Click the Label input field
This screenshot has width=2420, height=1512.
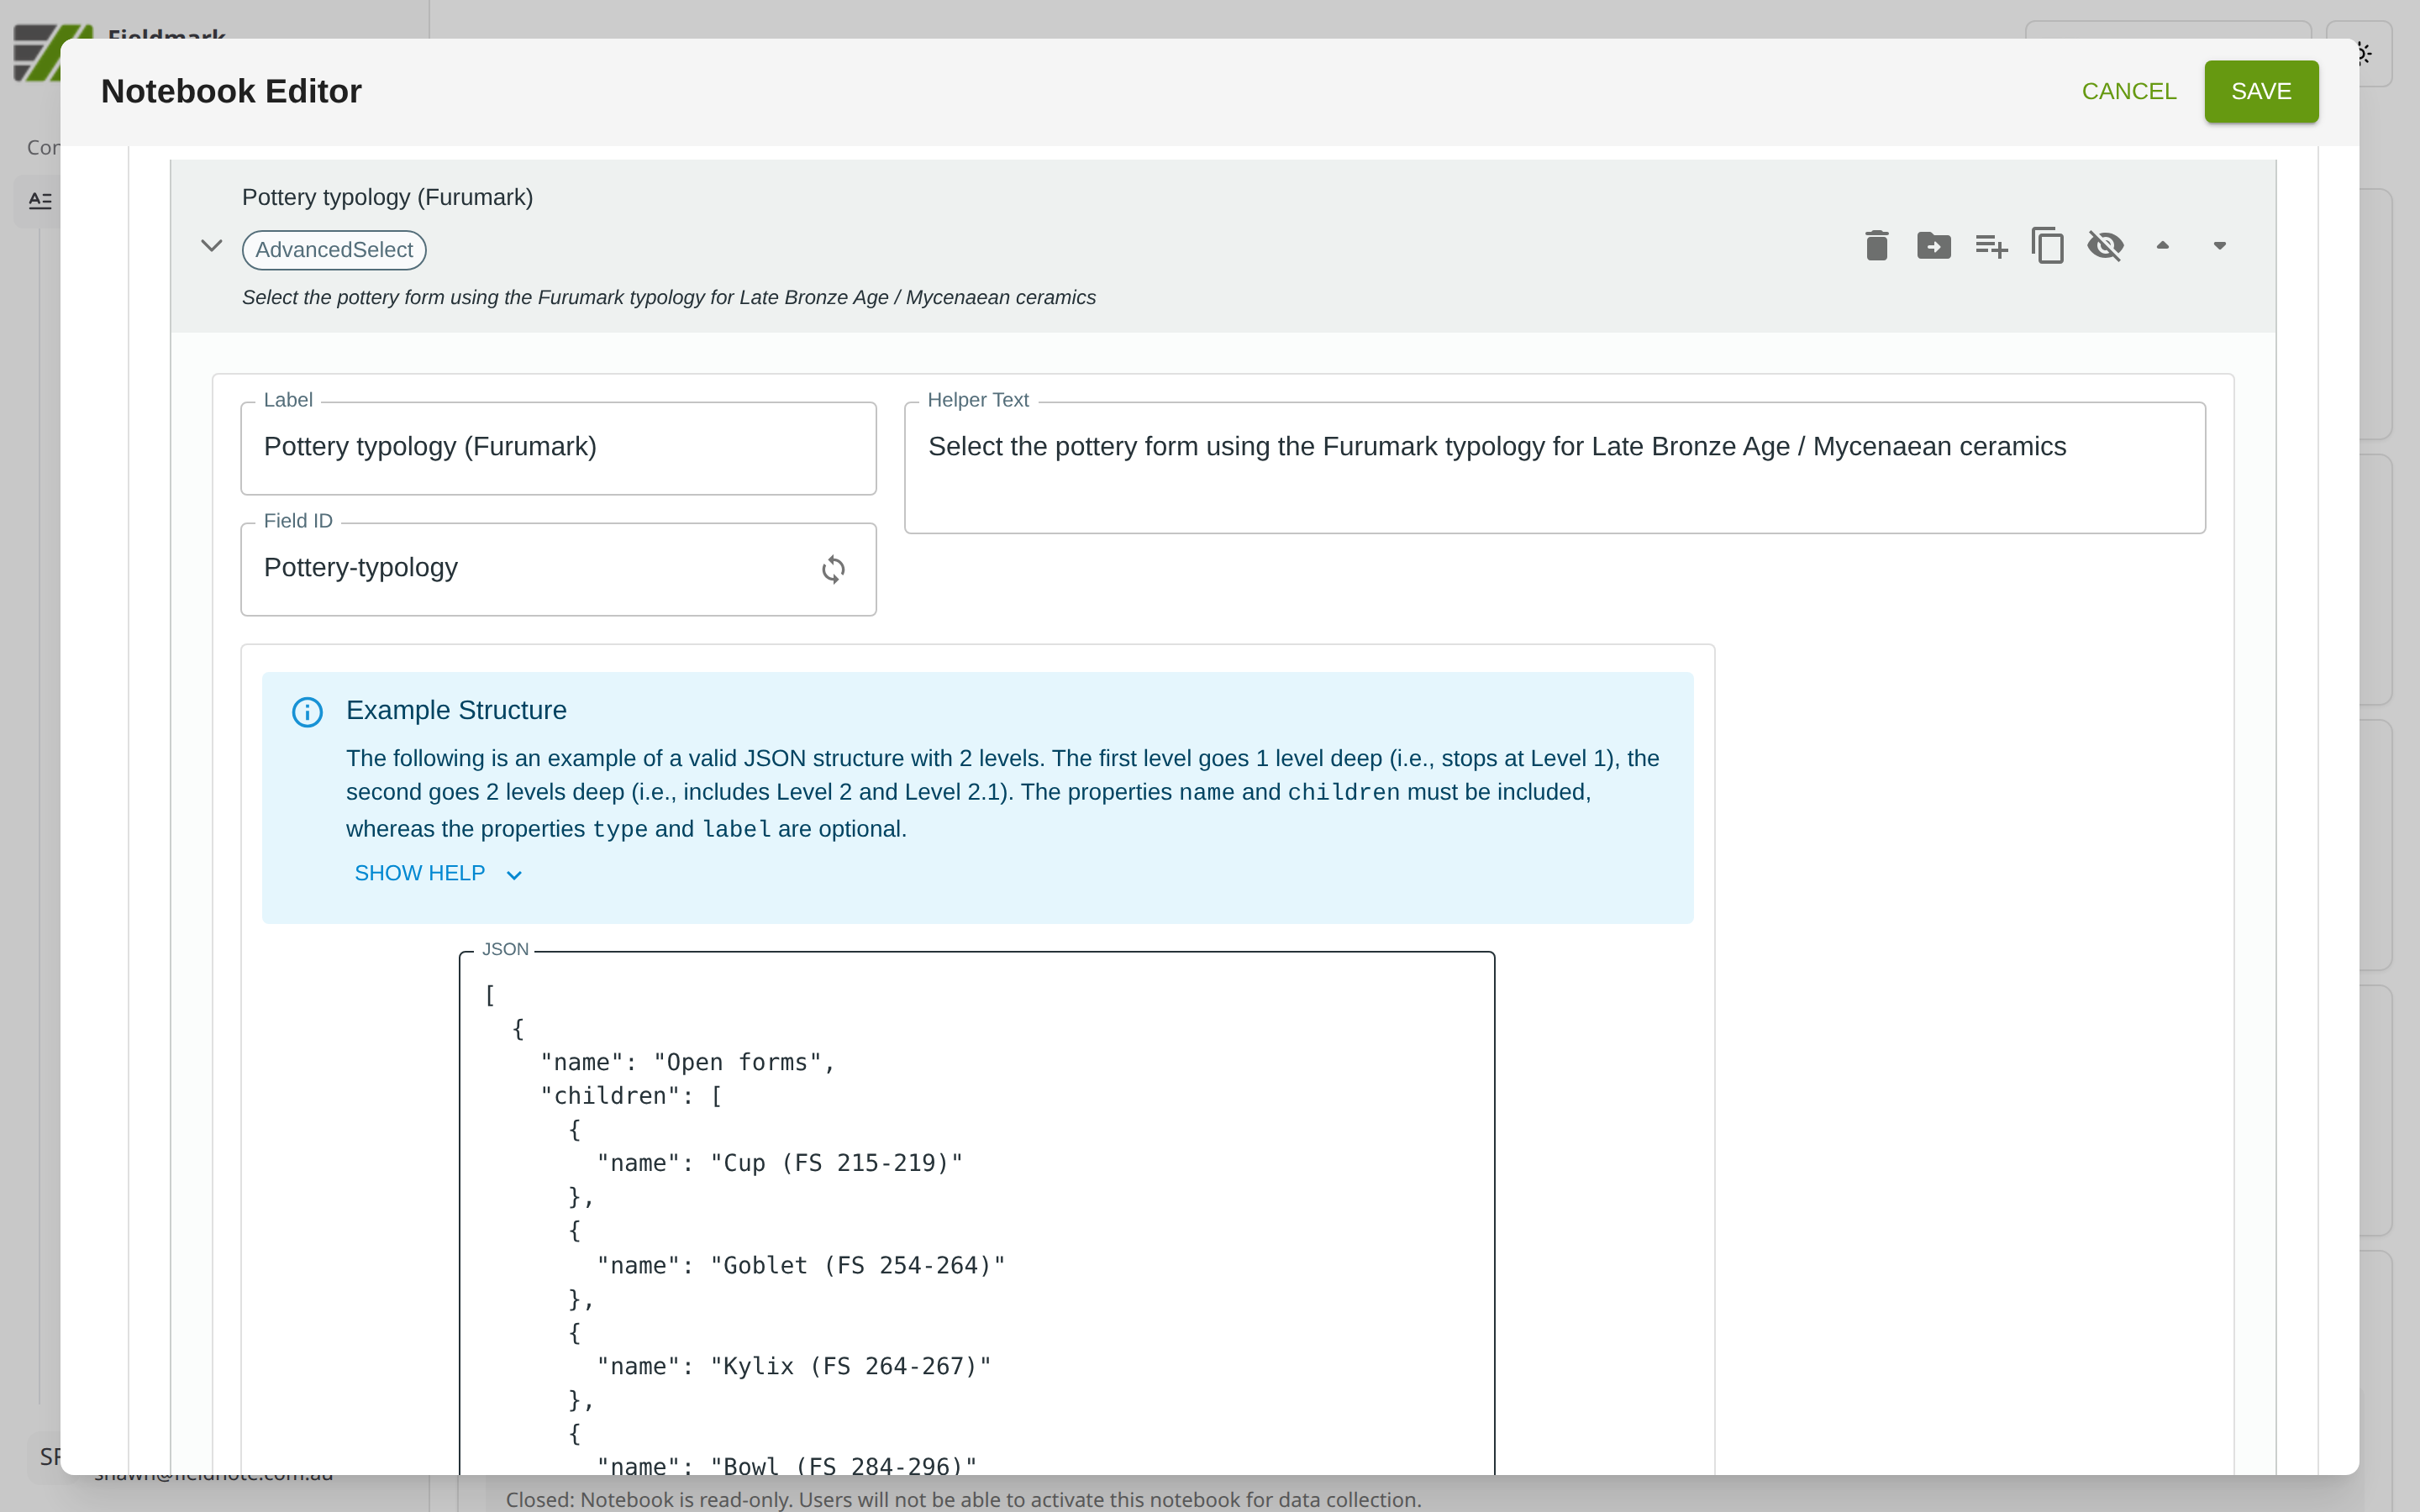(557, 447)
